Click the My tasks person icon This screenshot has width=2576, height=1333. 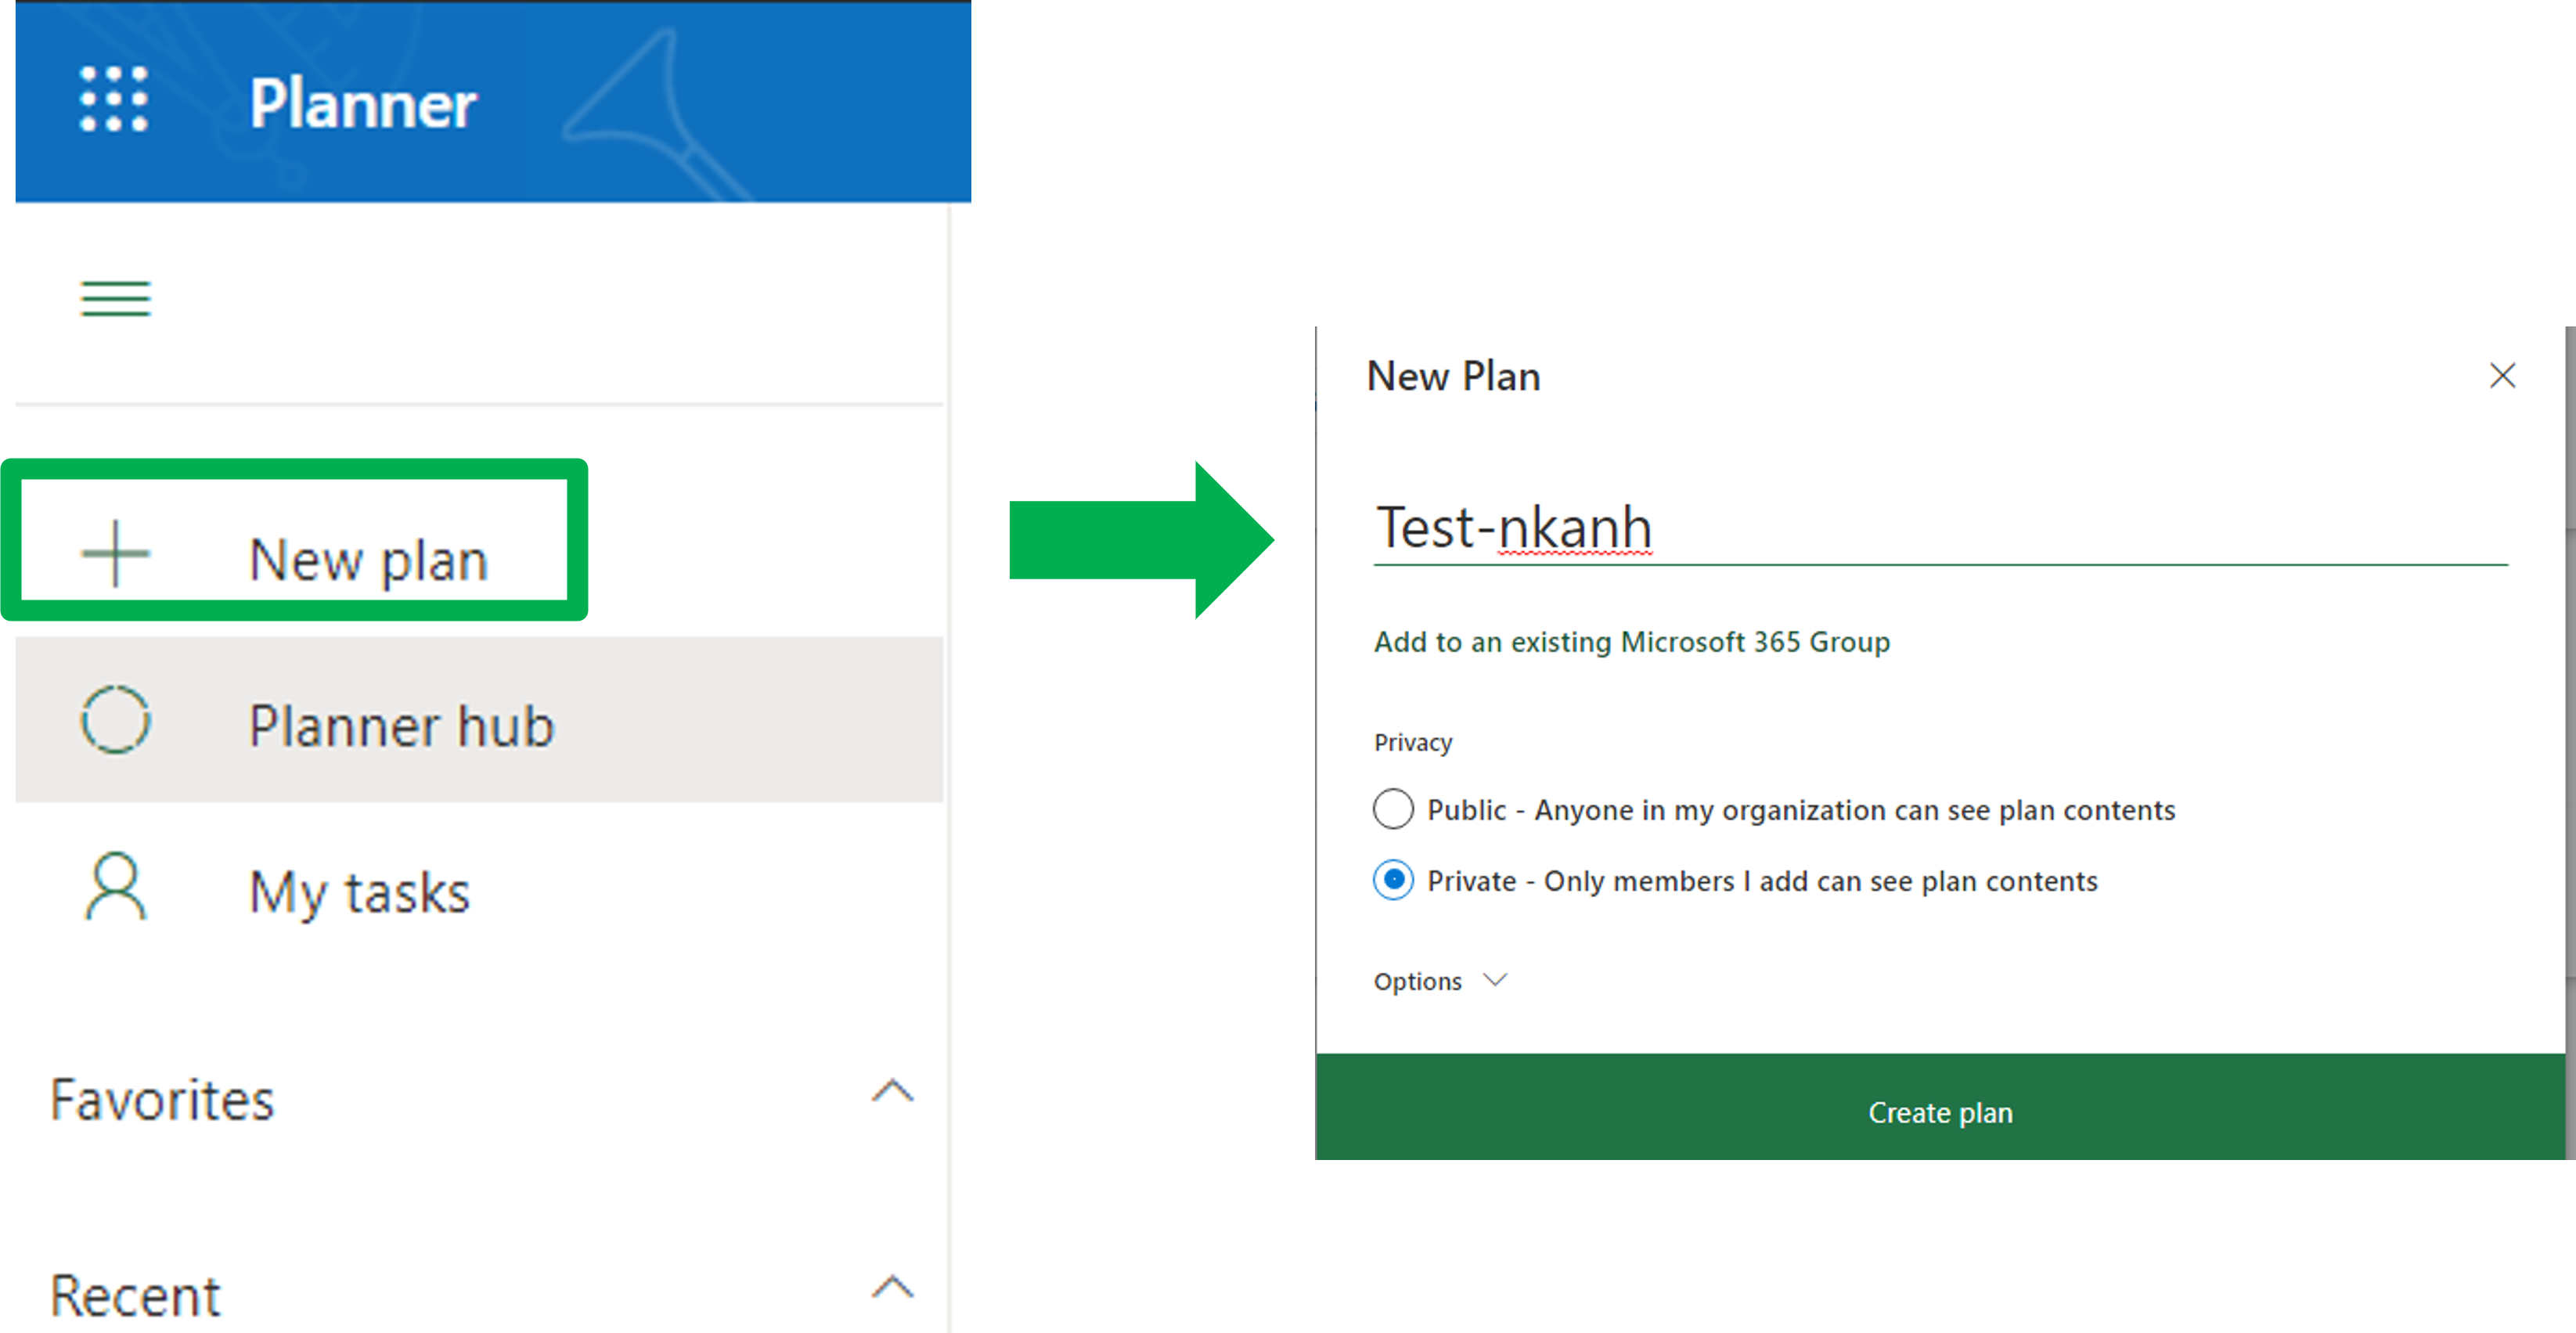(x=115, y=886)
